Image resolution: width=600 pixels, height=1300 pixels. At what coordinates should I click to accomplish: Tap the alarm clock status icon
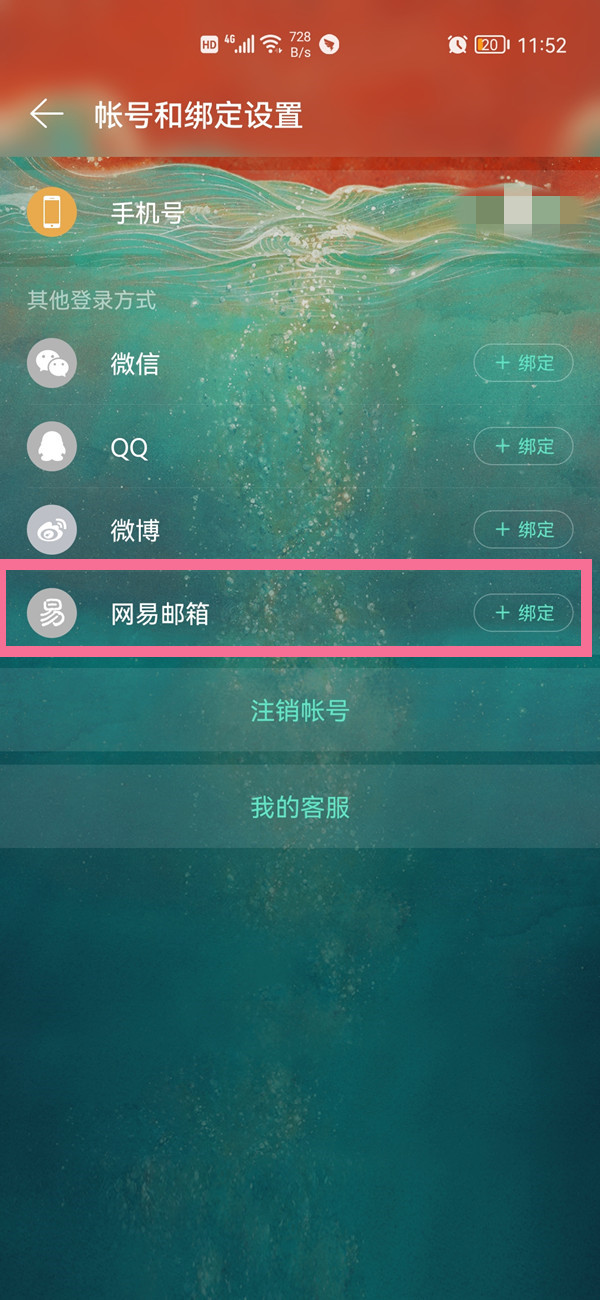point(457,45)
